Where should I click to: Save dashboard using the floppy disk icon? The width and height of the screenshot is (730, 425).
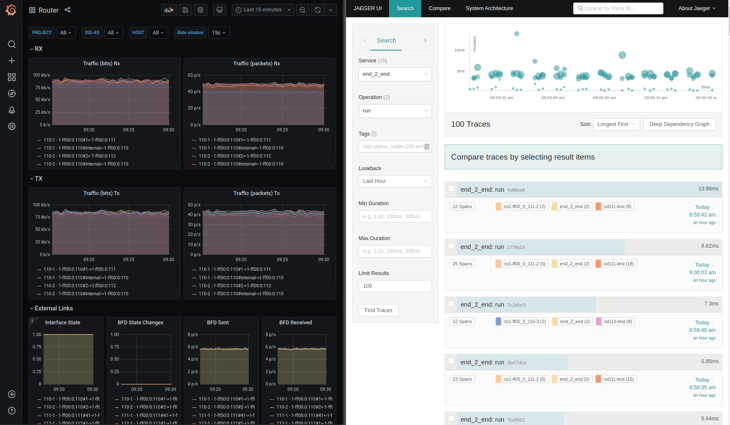click(185, 10)
